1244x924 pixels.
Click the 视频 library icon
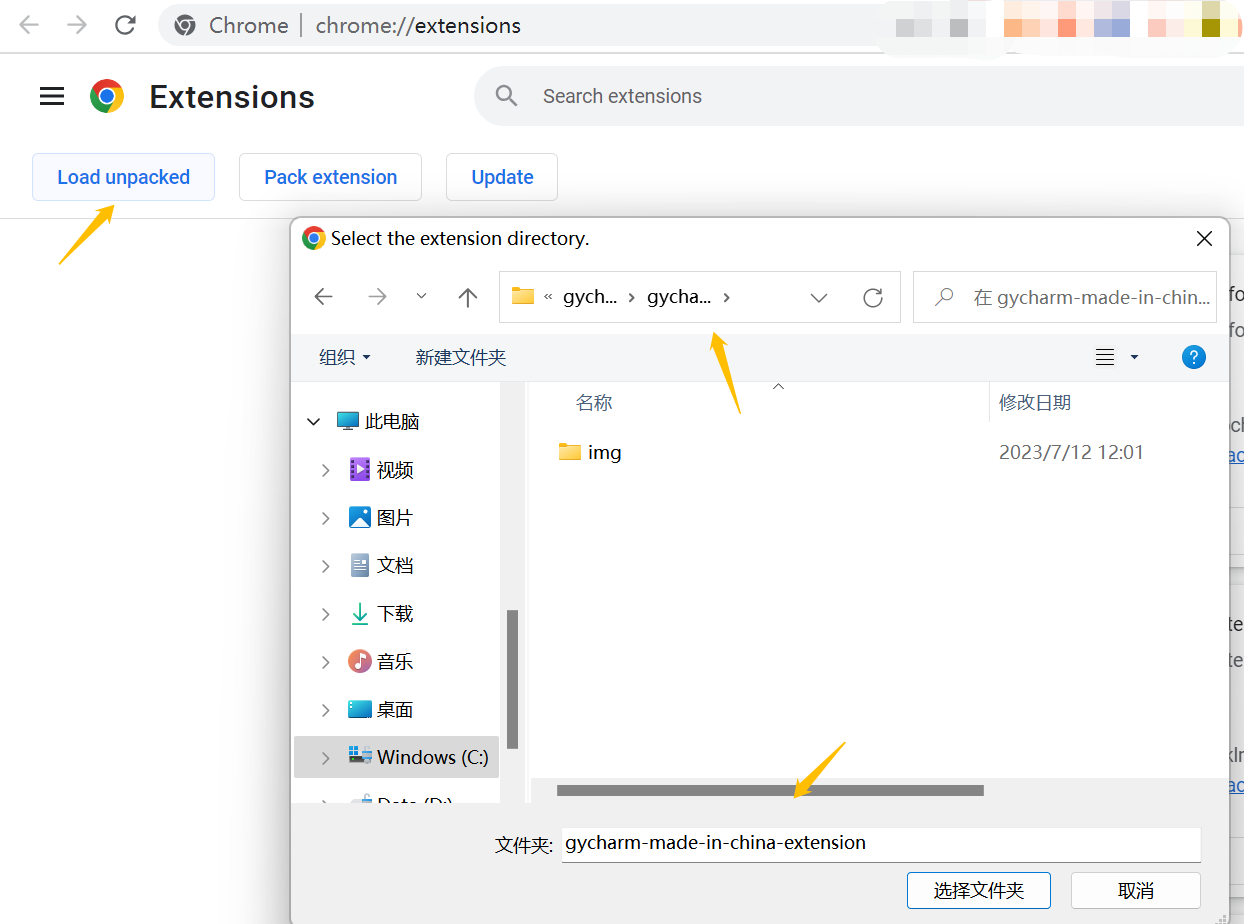click(x=360, y=469)
